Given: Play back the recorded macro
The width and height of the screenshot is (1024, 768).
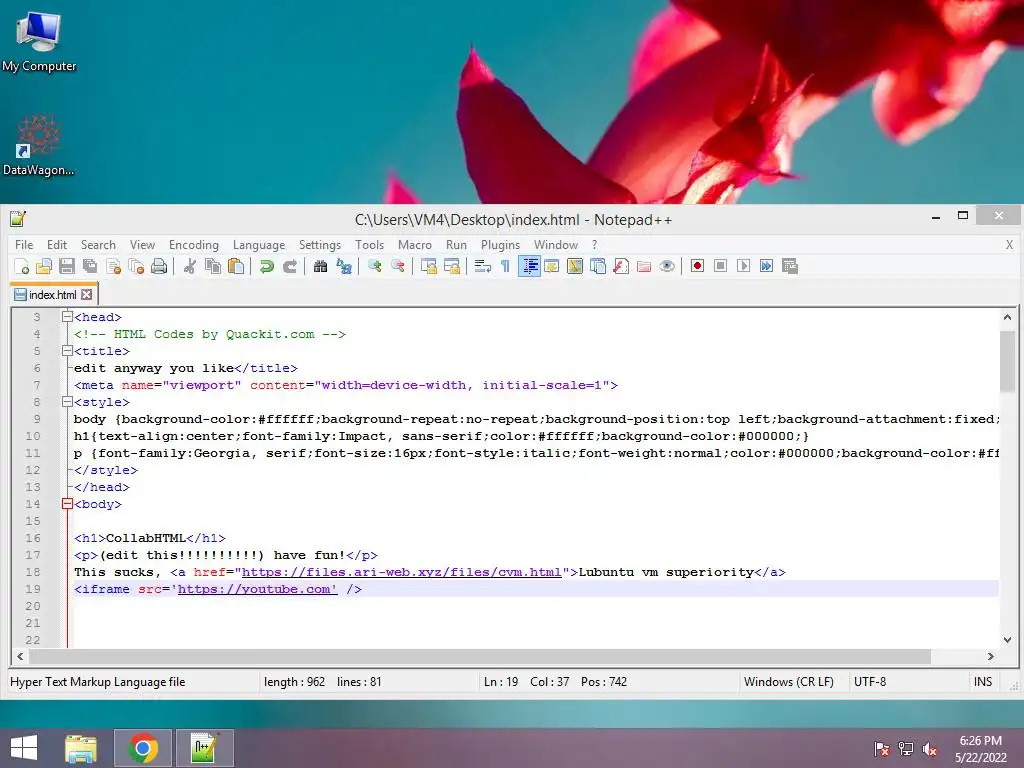Looking at the screenshot, I should pos(743,266).
